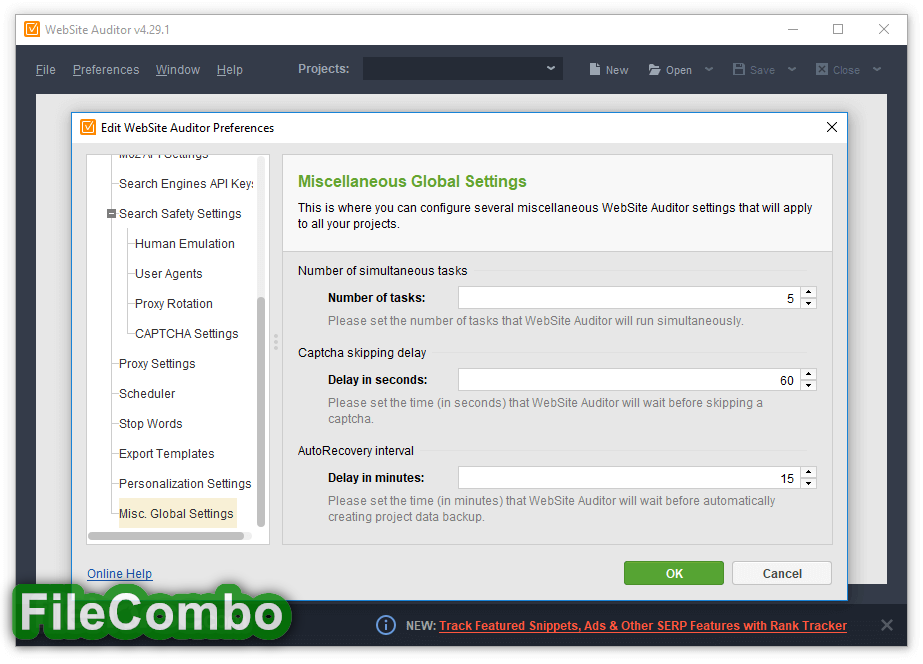Image resolution: width=923 pixels, height=664 pixels.
Task: Select CAPTCHA Settings item
Action: pyautogui.click(x=187, y=334)
